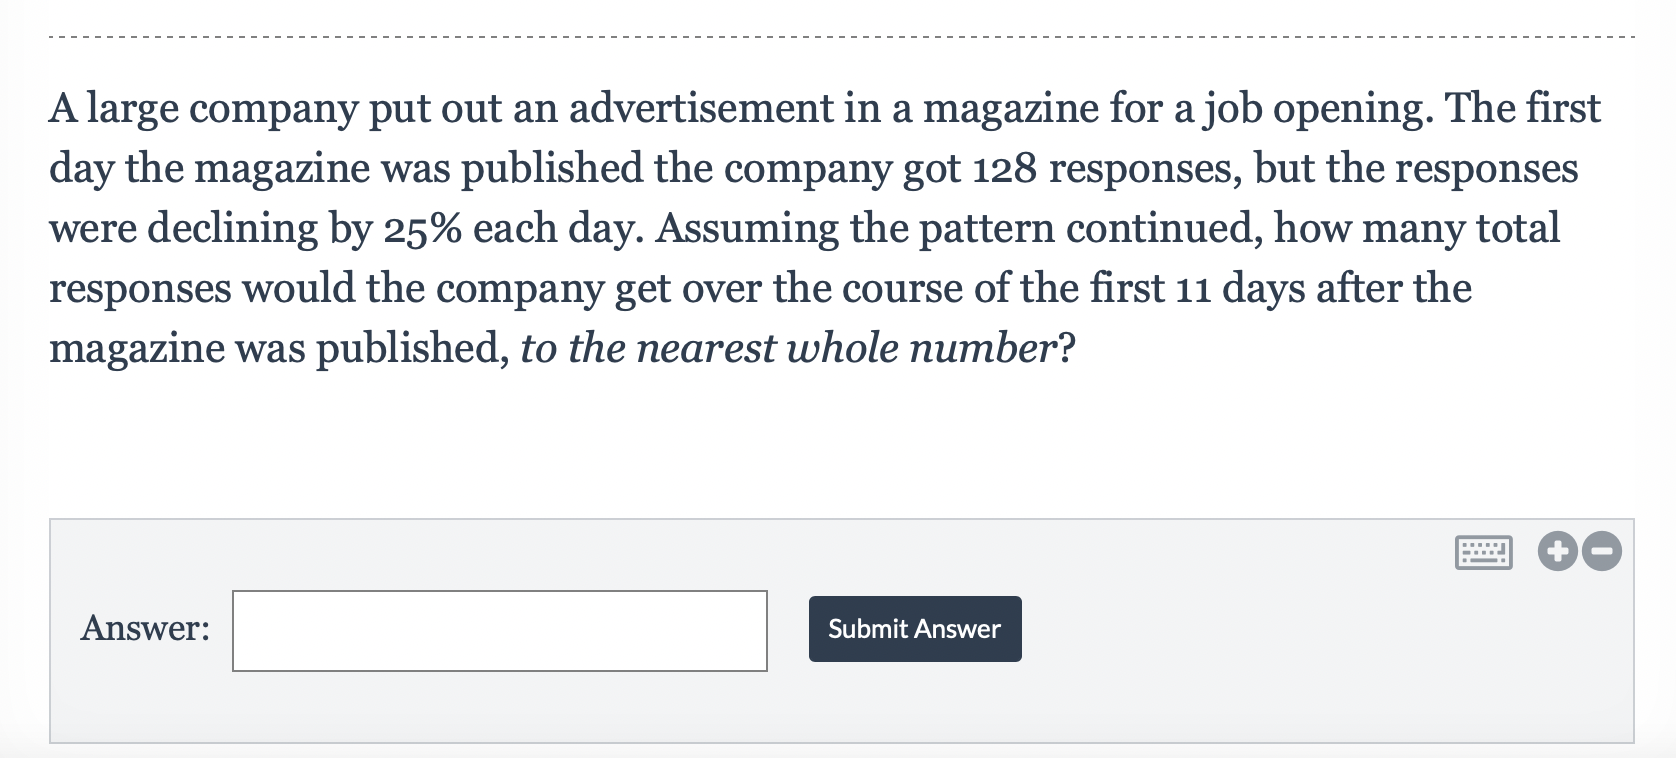Submit your response for the magazine problem

click(x=913, y=628)
